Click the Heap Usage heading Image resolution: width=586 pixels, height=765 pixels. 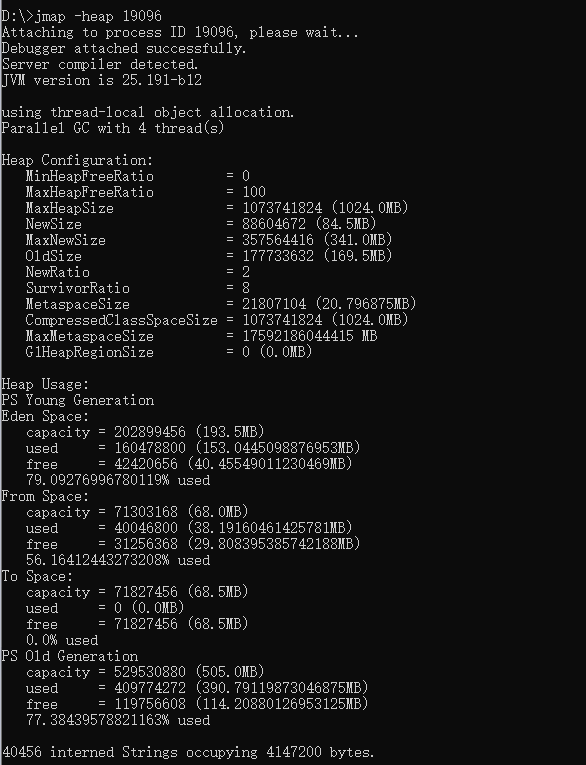coord(45,384)
